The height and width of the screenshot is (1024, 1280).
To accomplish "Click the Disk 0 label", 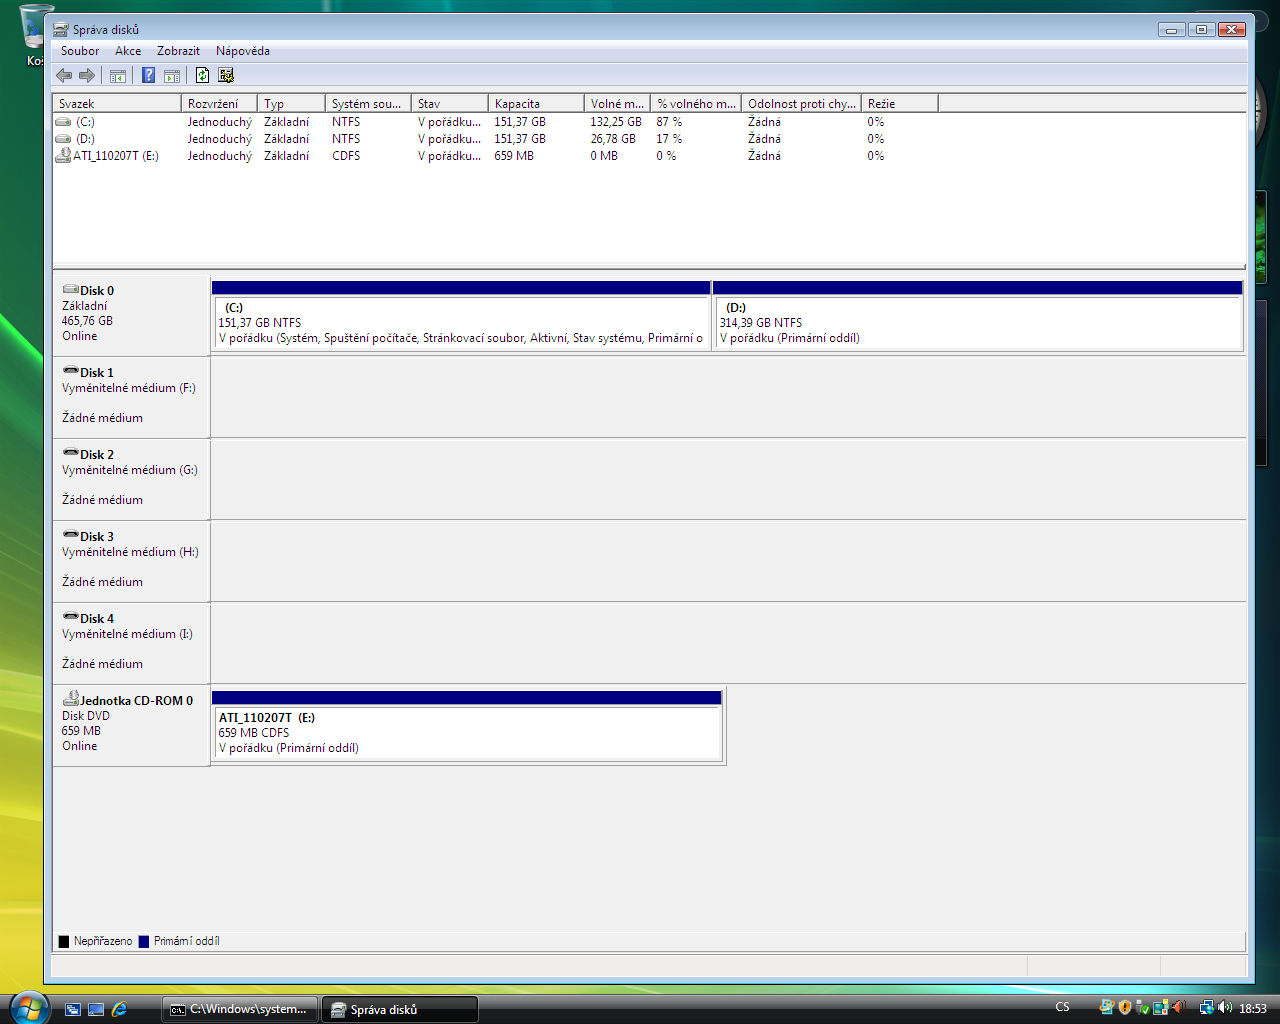I will 97,291.
